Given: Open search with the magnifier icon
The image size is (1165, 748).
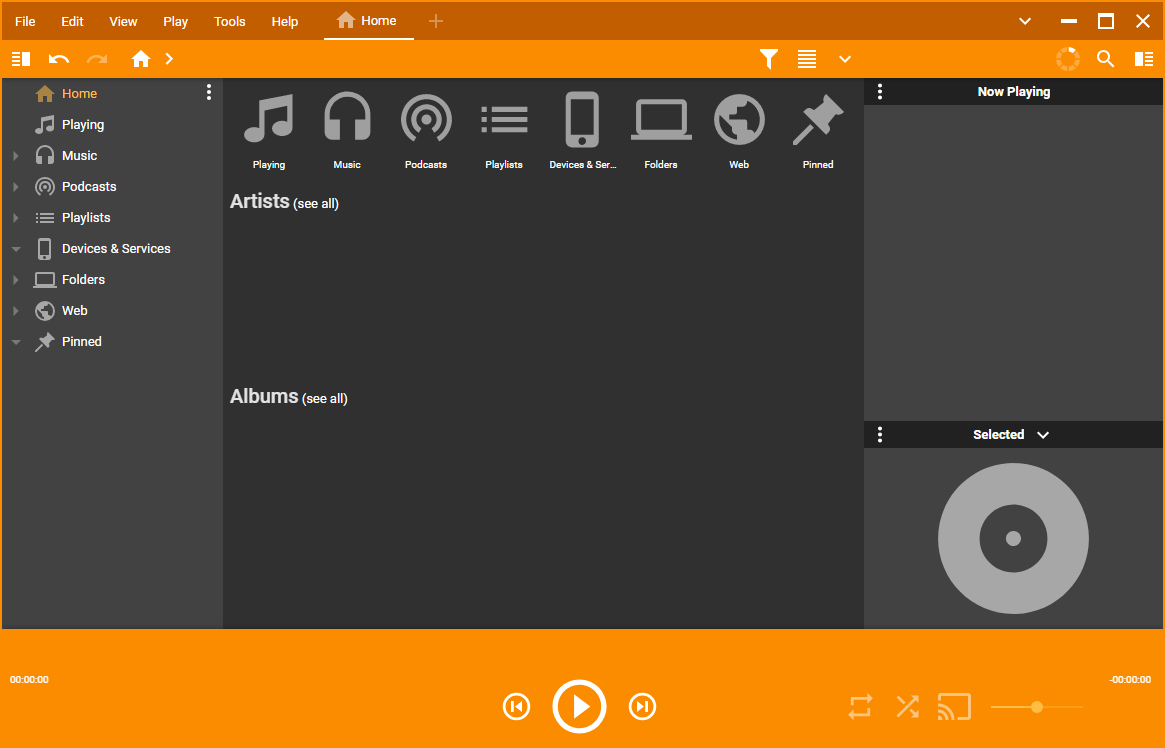Looking at the screenshot, I should 1105,59.
